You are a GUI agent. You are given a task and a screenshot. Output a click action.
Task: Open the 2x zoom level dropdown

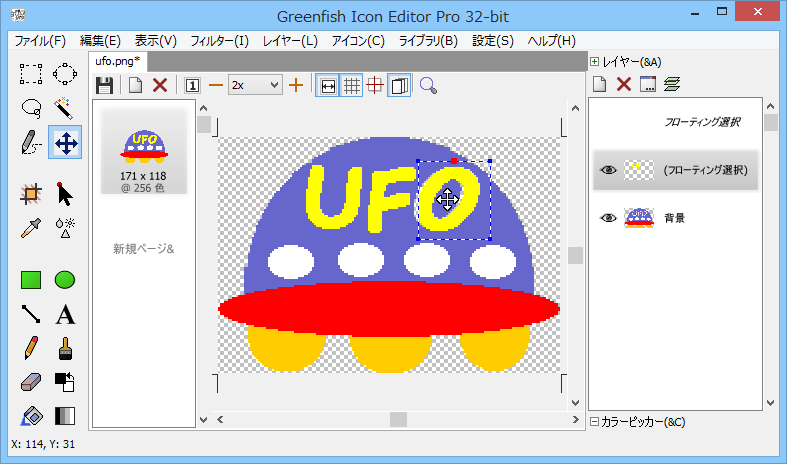(x=255, y=85)
